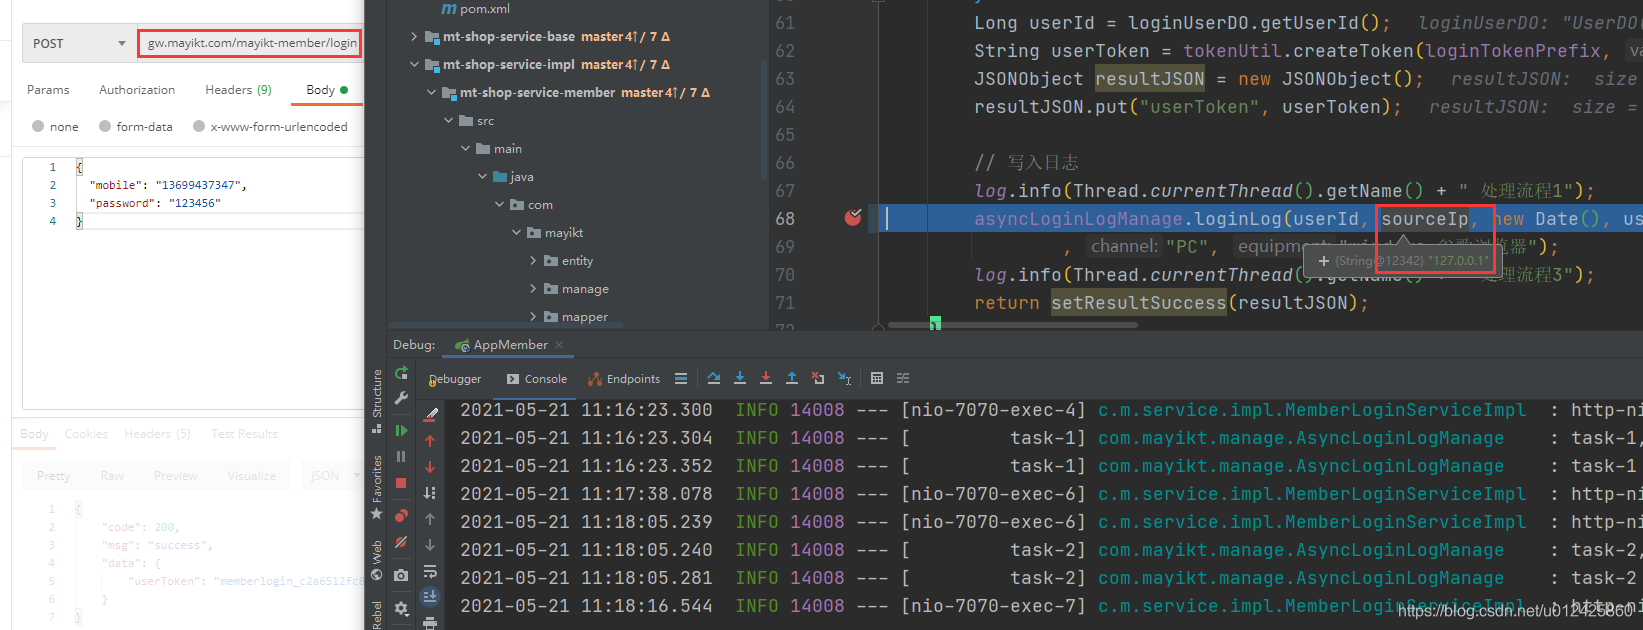The width and height of the screenshot is (1643, 630).
Task: Mute breakpoints slashed circle icon
Action: point(401,542)
